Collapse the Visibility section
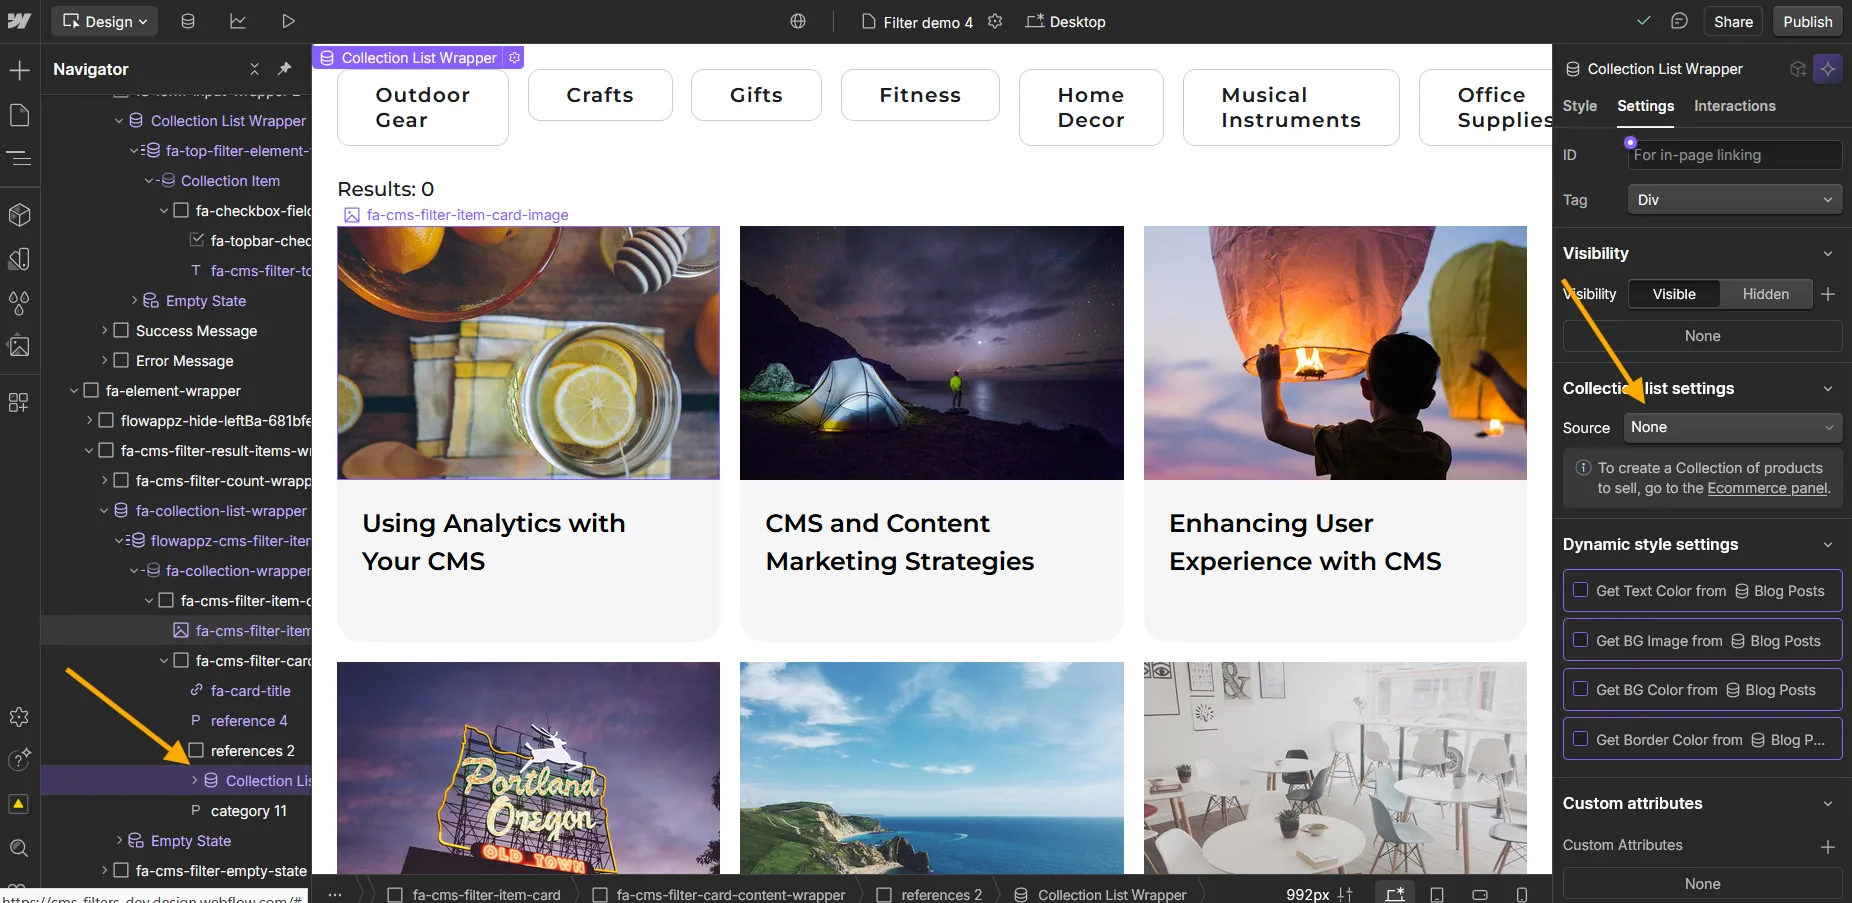Image resolution: width=1852 pixels, height=903 pixels. [x=1828, y=254]
